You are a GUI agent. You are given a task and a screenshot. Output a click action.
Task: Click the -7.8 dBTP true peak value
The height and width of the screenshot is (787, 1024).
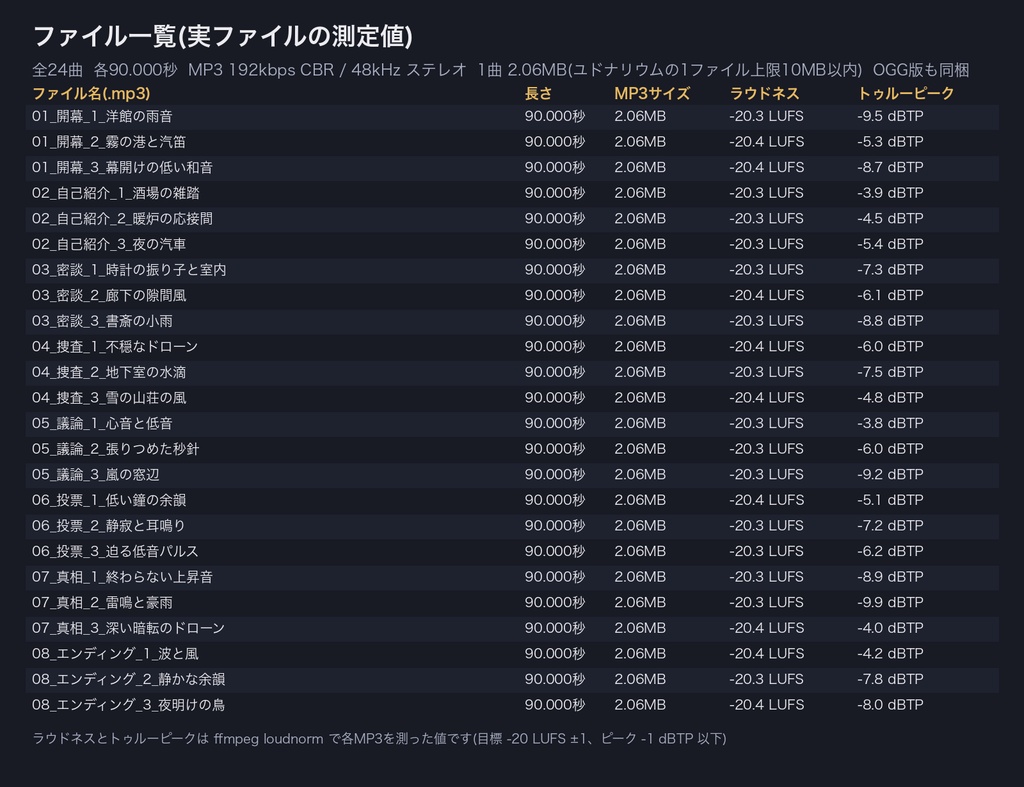[x=890, y=679]
